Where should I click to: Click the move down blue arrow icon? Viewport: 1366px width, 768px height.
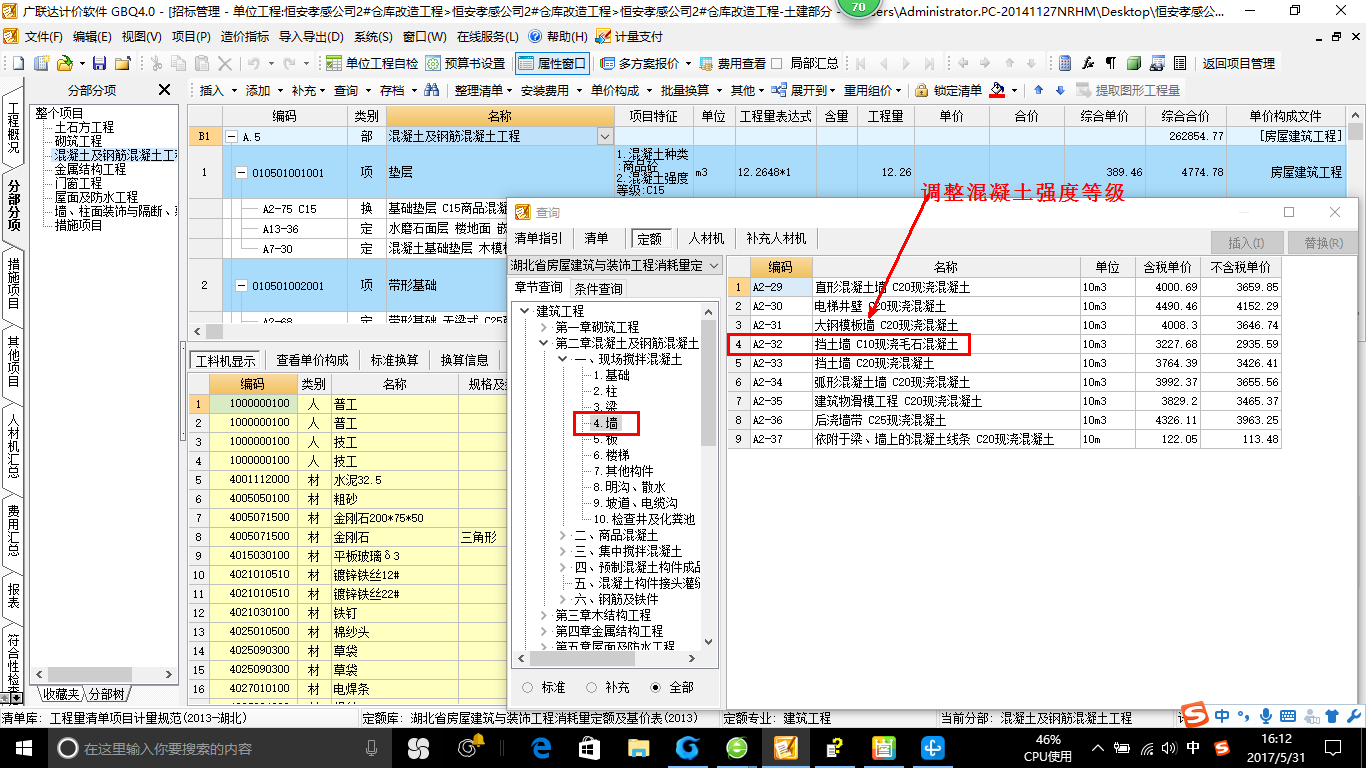click(x=1059, y=90)
